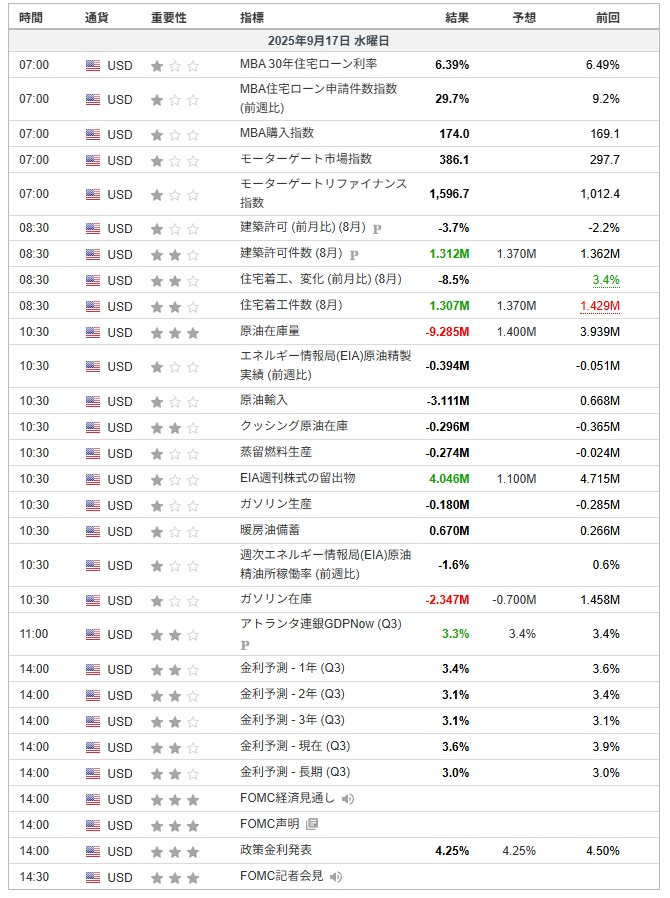
Task: Open the 住宅着工、変化 (前月比) (8月) indicator
Action: (x=321, y=279)
